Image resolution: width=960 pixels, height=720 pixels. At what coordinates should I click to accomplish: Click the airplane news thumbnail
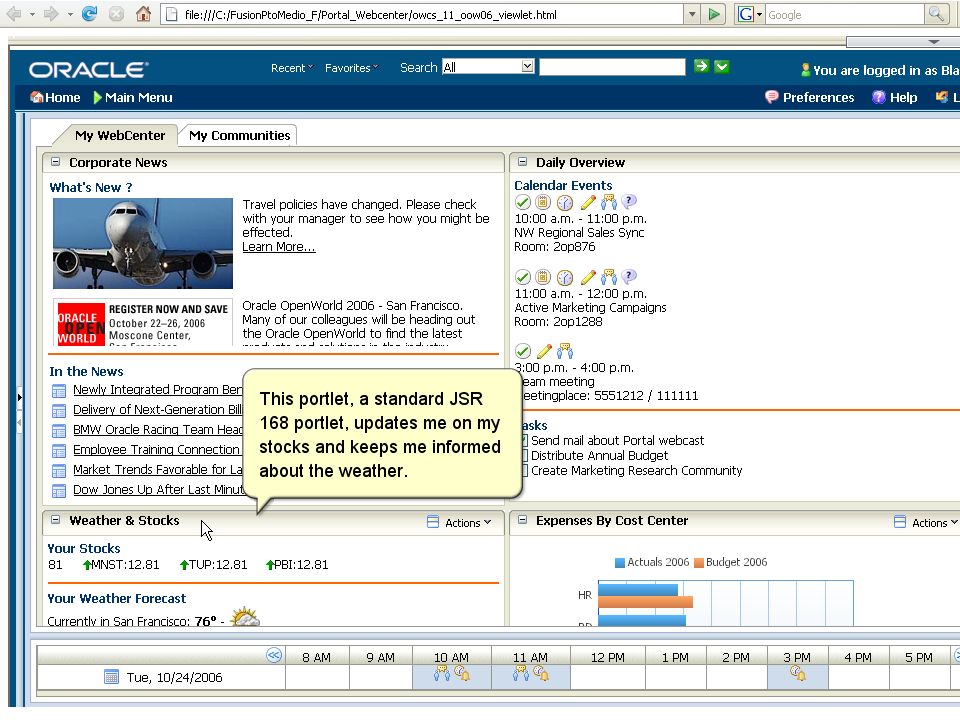pos(143,243)
